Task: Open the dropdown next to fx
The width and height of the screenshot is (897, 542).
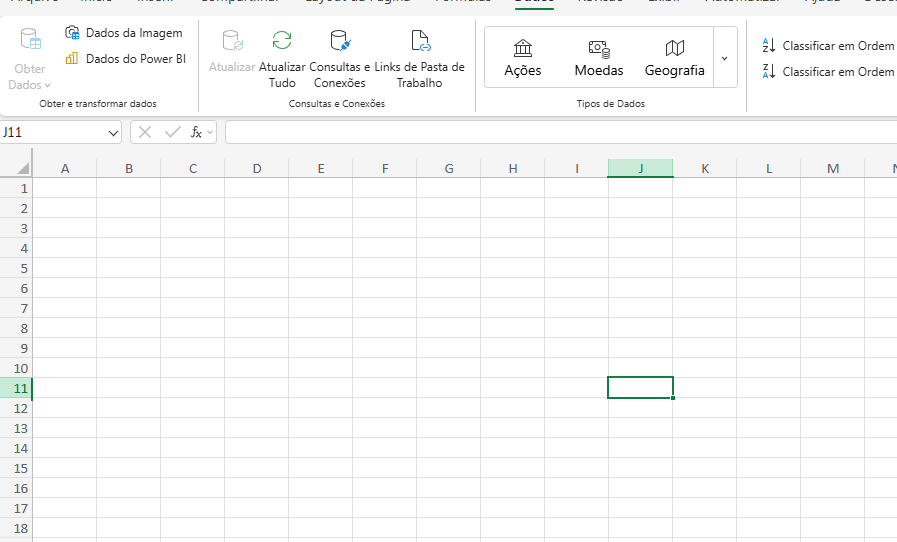Action: point(210,133)
